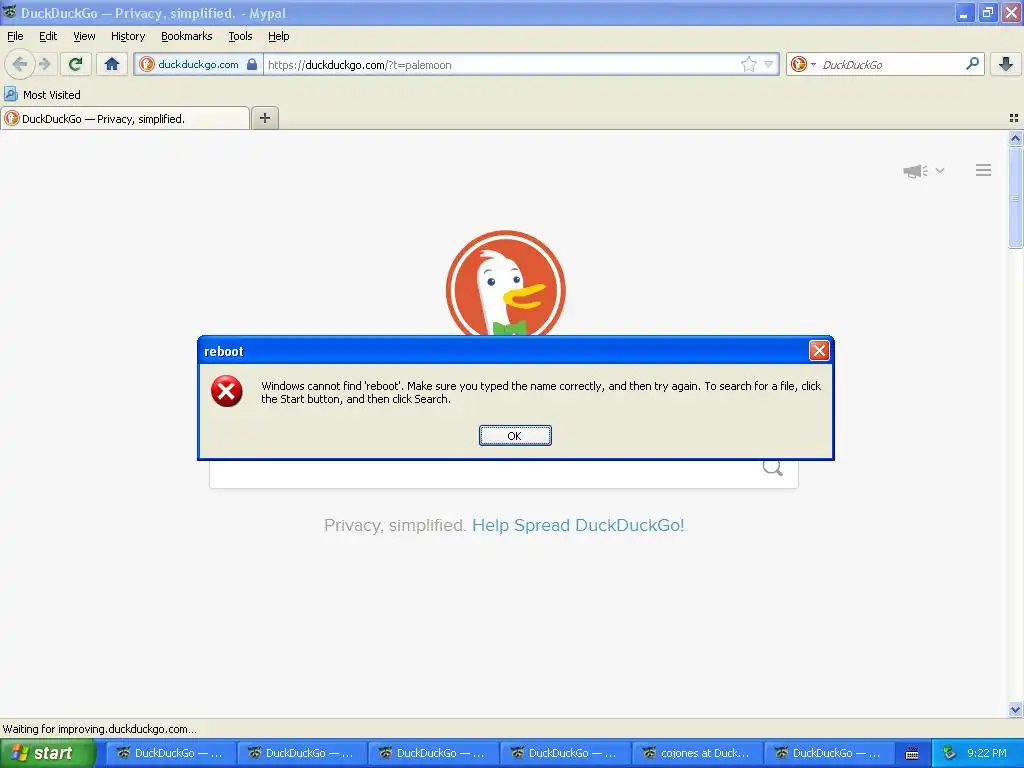Open the URL history dropdown arrow

pos(769,64)
